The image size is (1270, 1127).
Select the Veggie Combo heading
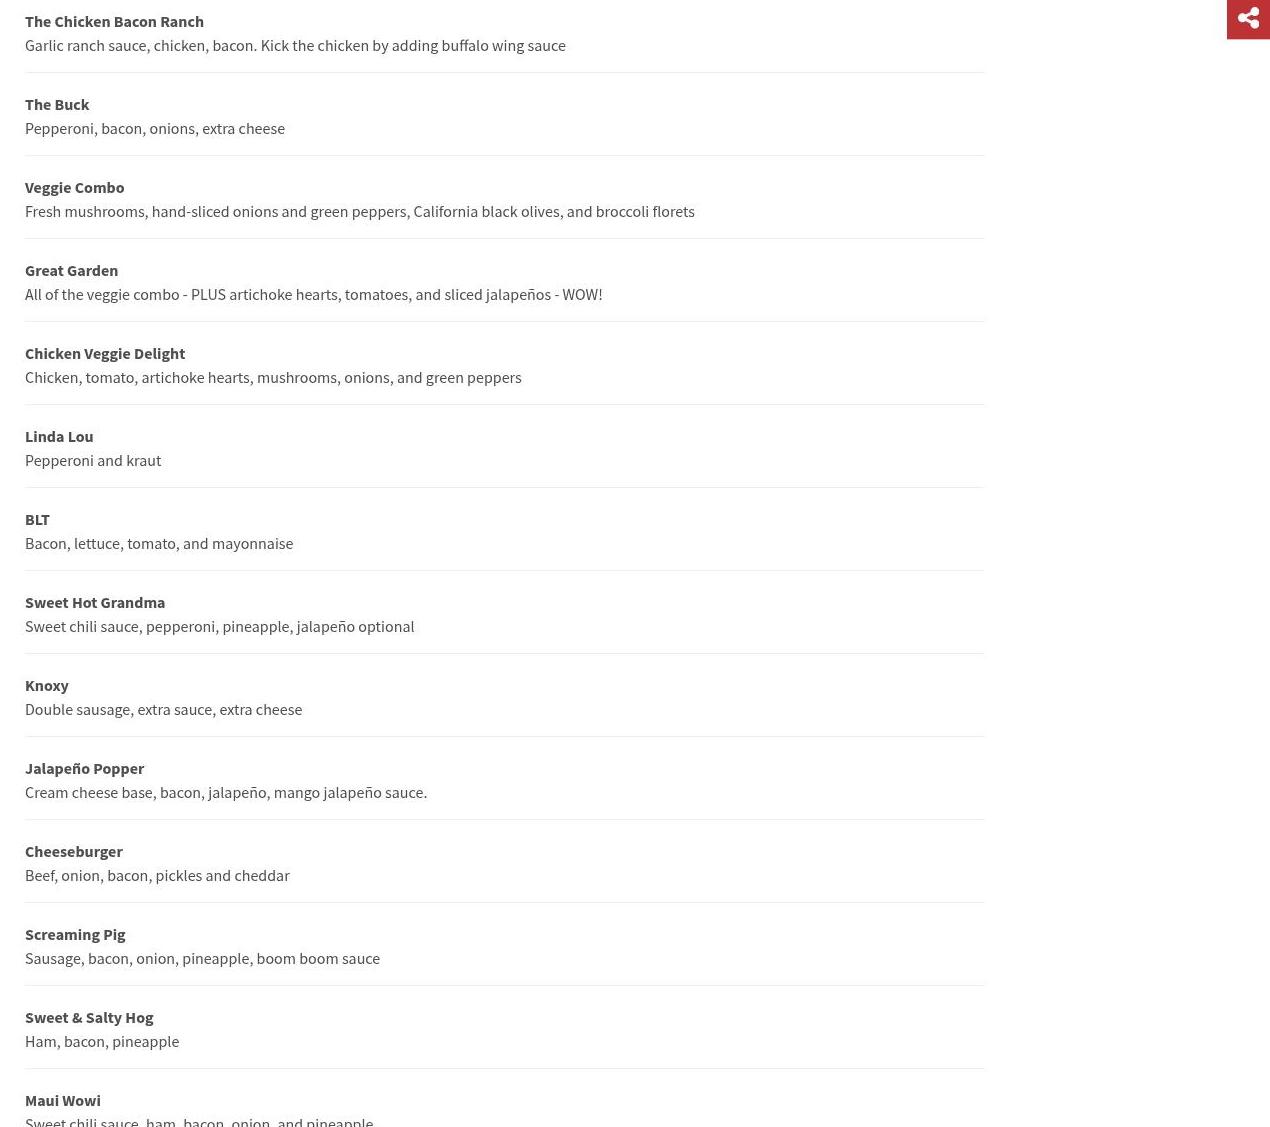[75, 187]
